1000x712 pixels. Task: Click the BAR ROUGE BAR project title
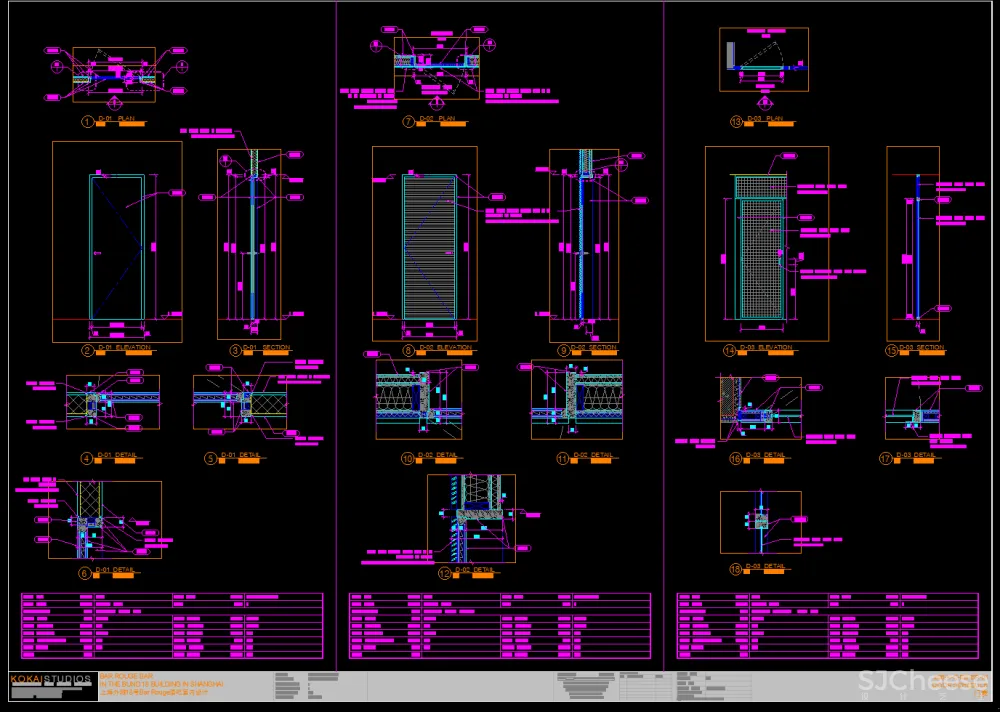[127, 676]
